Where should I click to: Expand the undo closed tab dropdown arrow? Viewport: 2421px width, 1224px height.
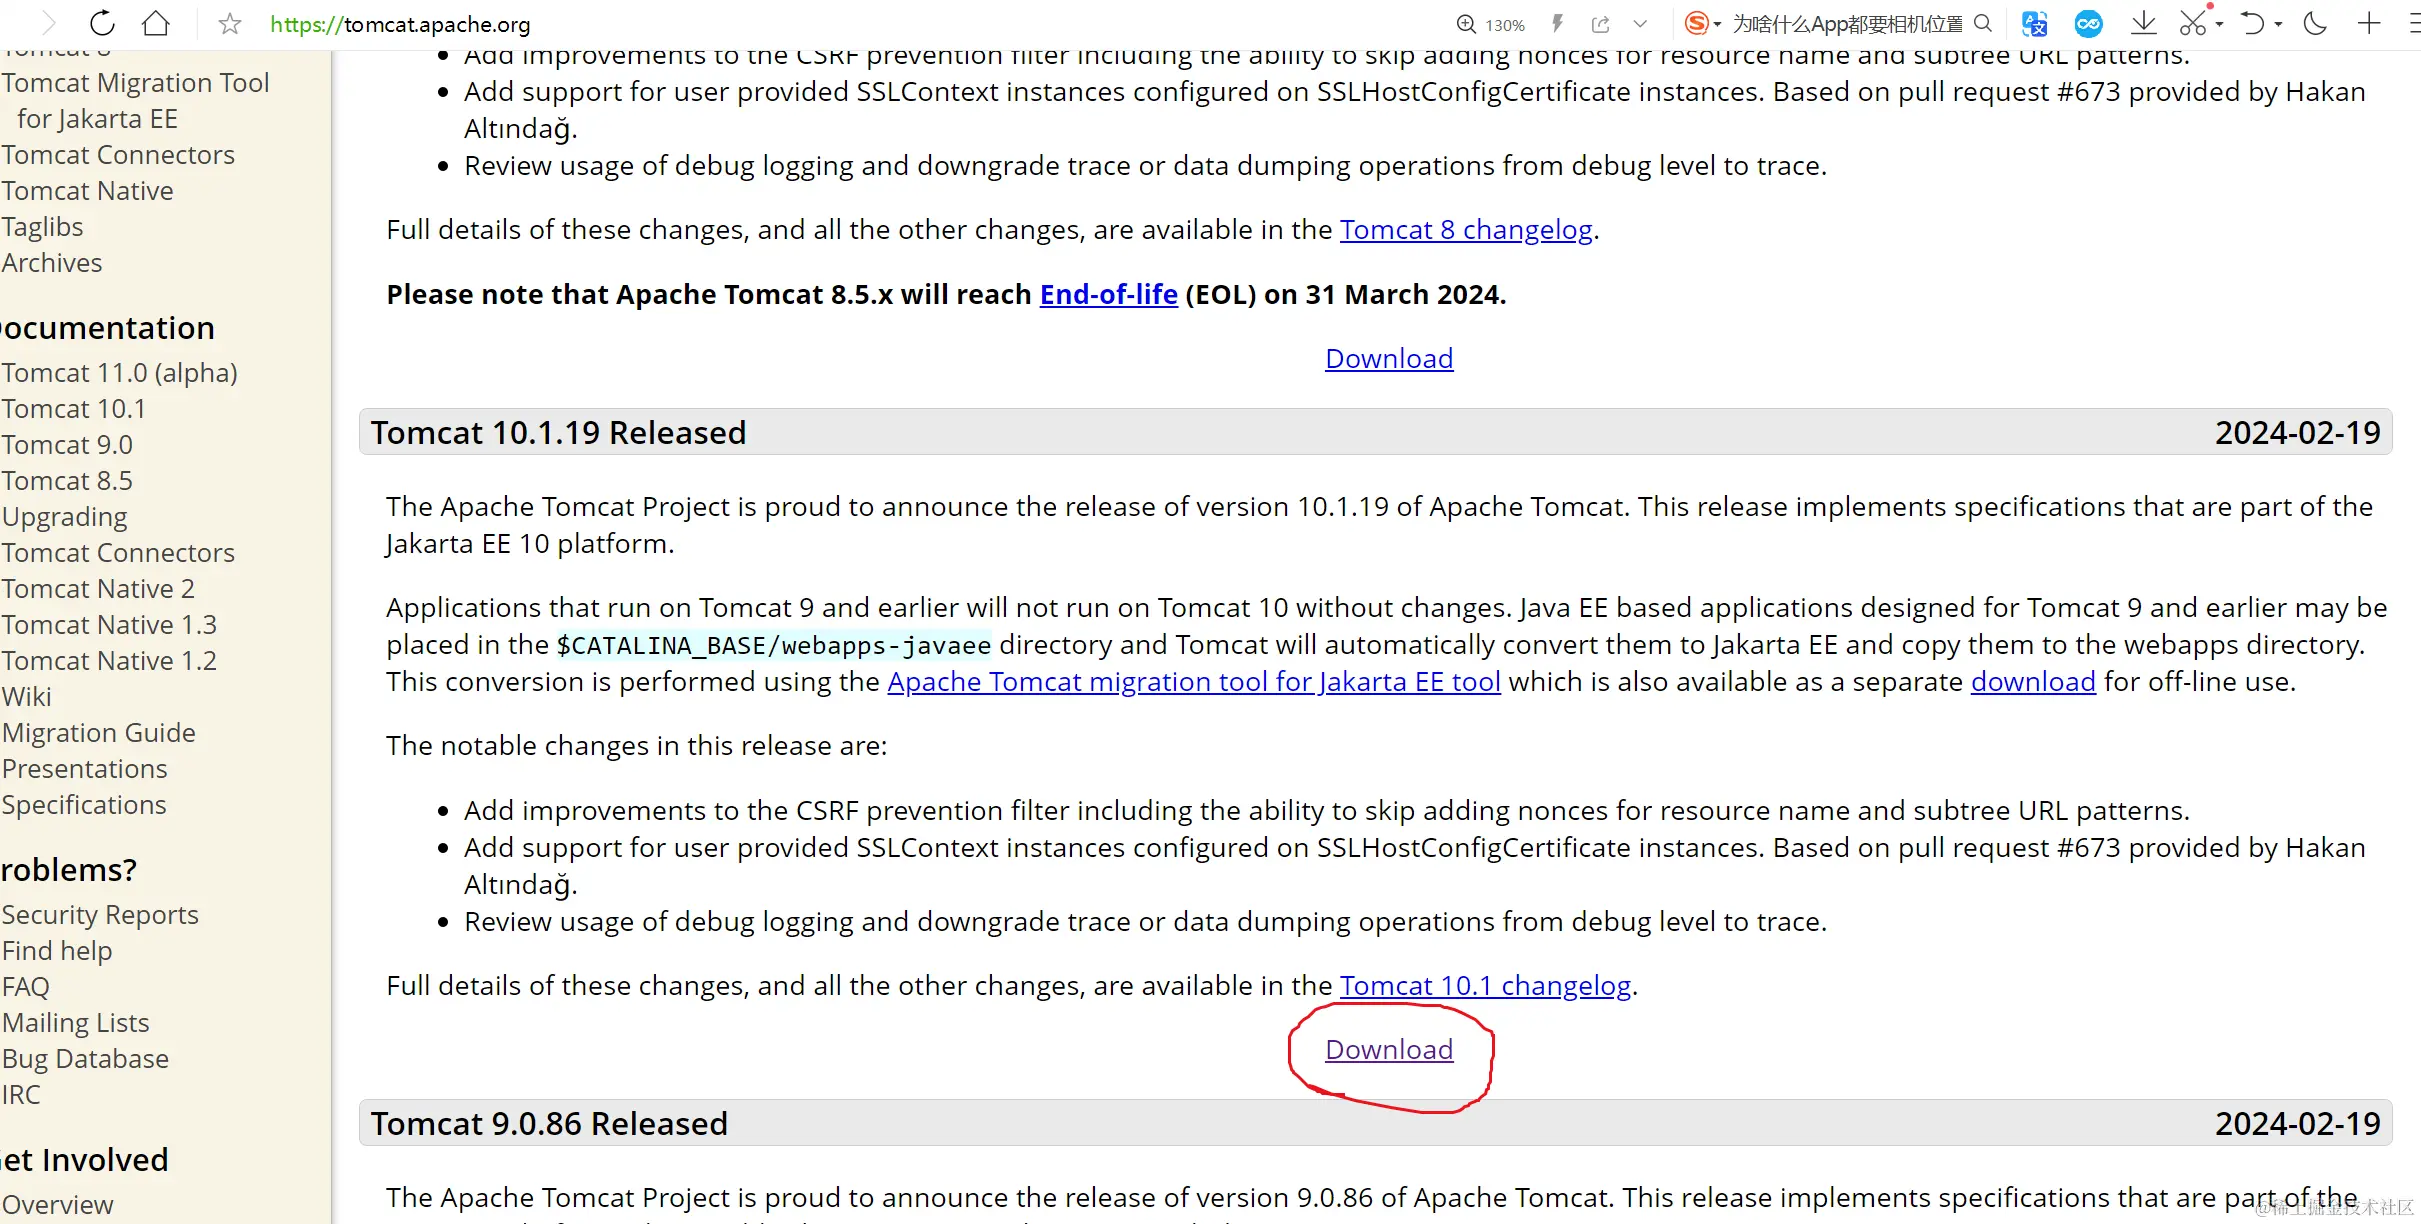tap(2279, 24)
